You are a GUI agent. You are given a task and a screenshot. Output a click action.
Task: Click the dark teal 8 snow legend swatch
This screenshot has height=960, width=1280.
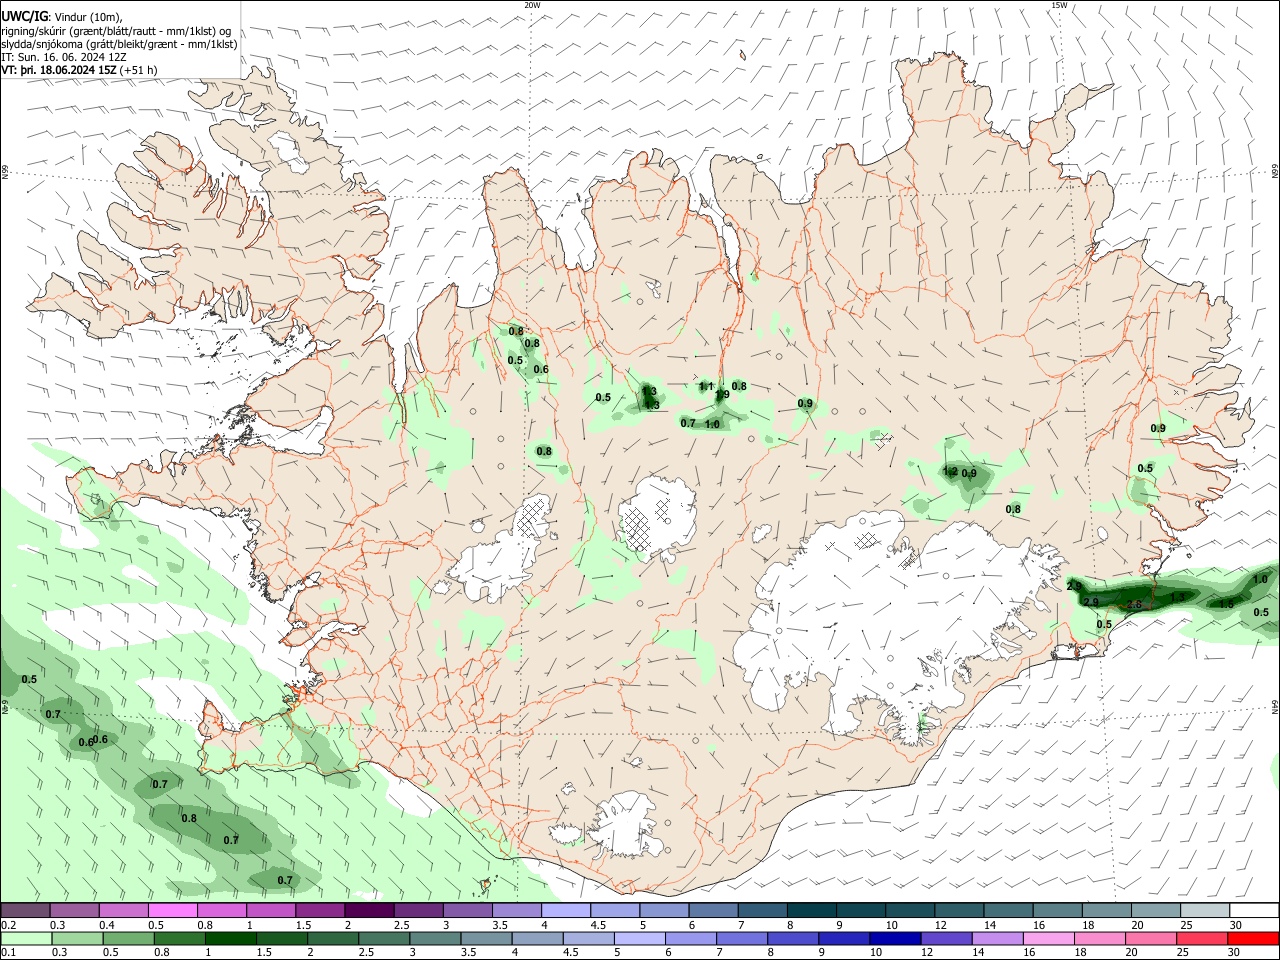(813, 911)
